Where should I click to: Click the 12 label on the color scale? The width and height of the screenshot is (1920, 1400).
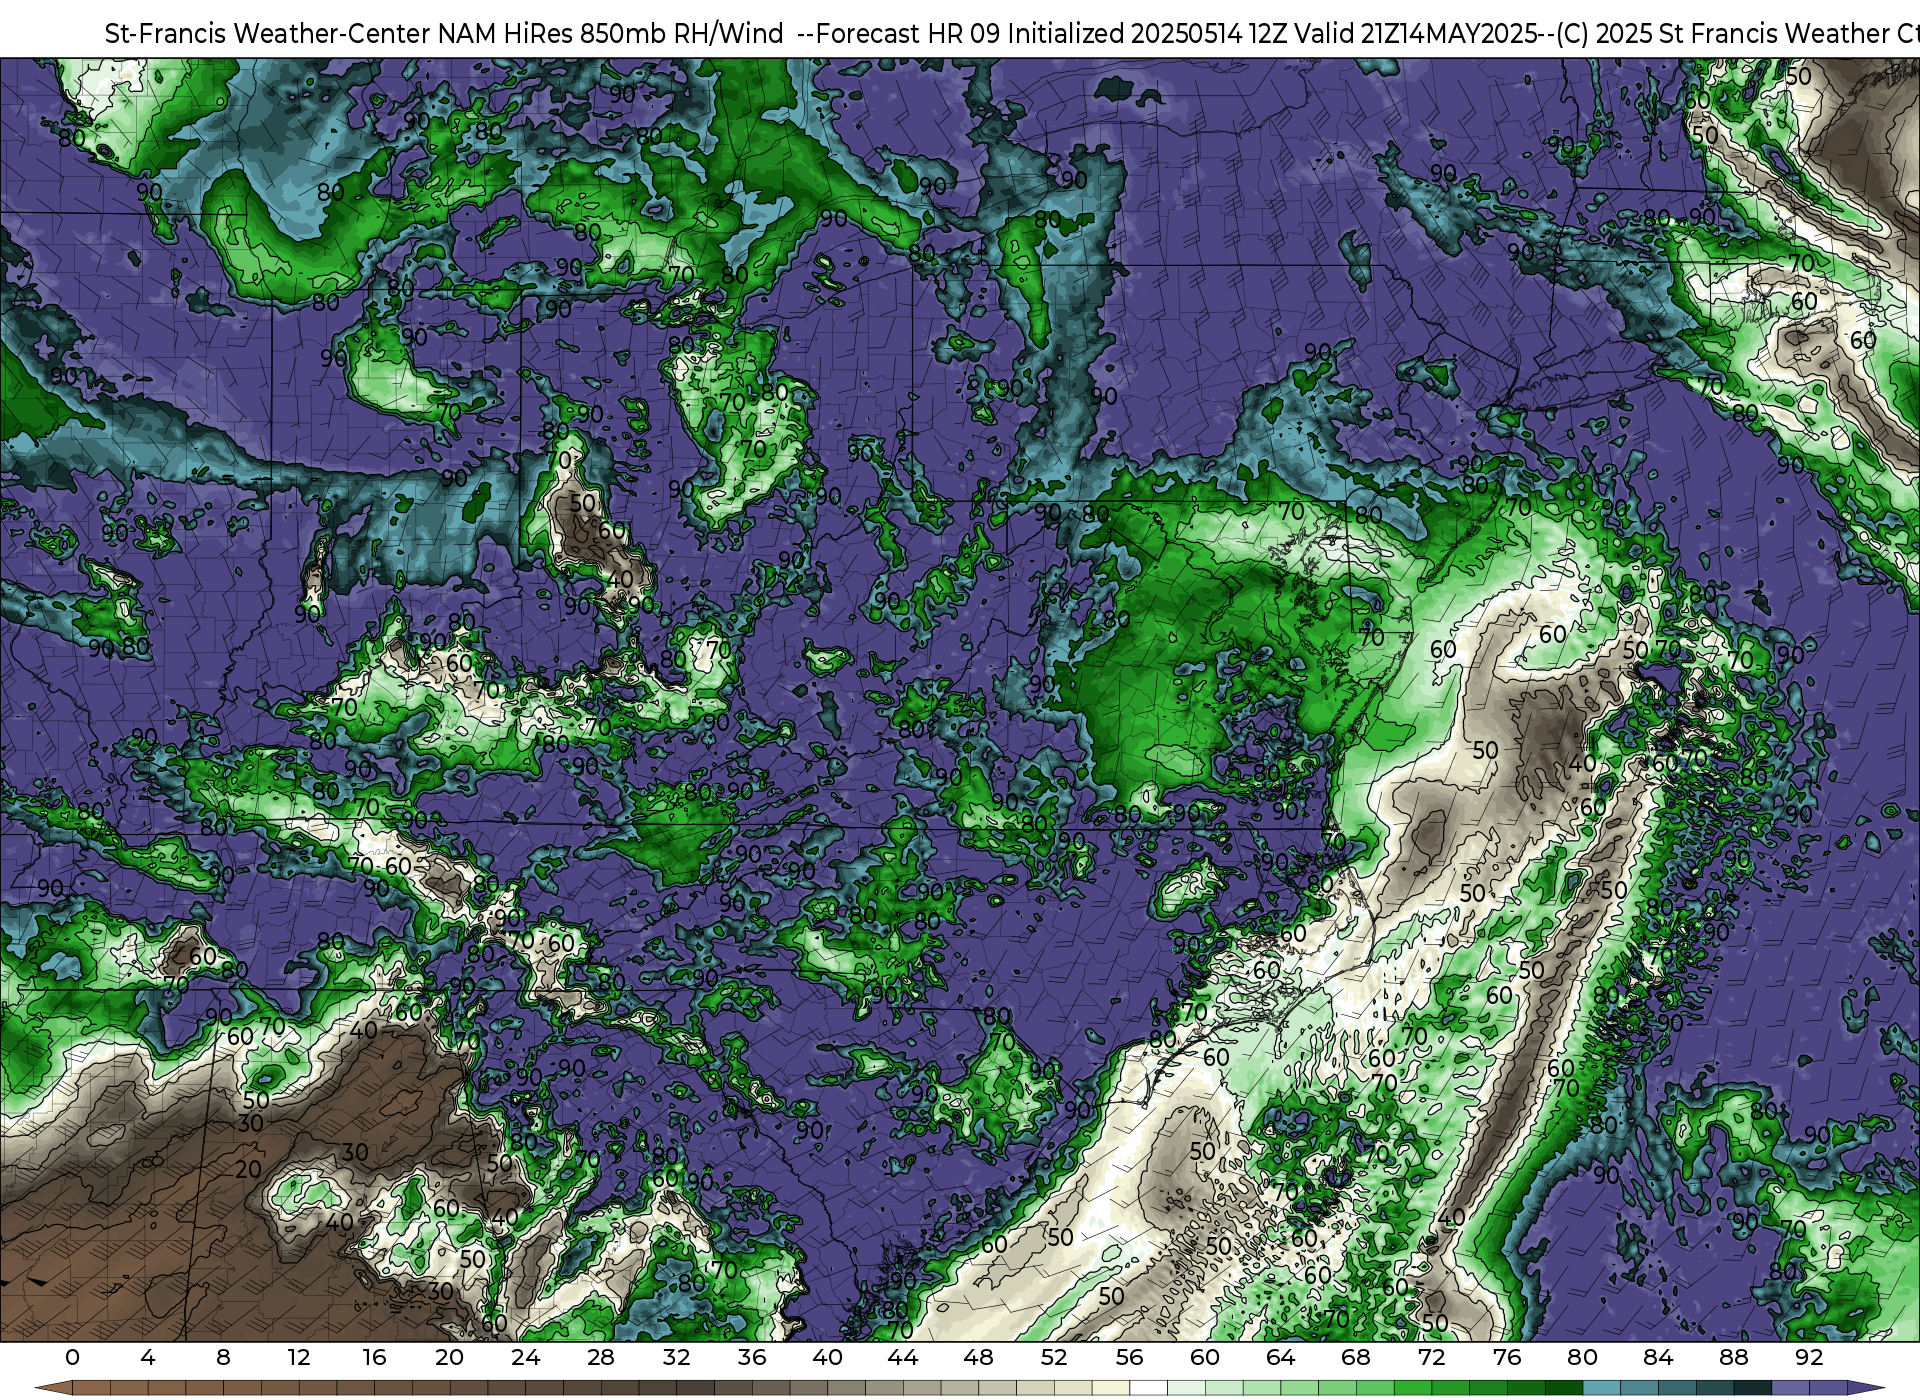(x=299, y=1357)
